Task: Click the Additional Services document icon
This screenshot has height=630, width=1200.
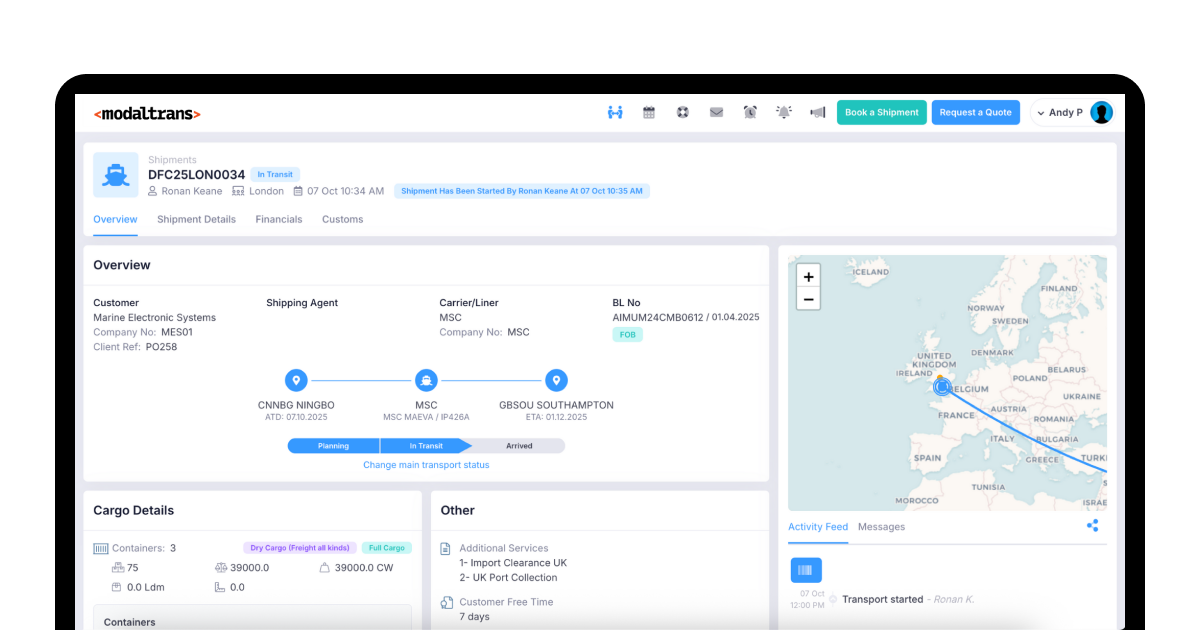Action: [446, 549]
